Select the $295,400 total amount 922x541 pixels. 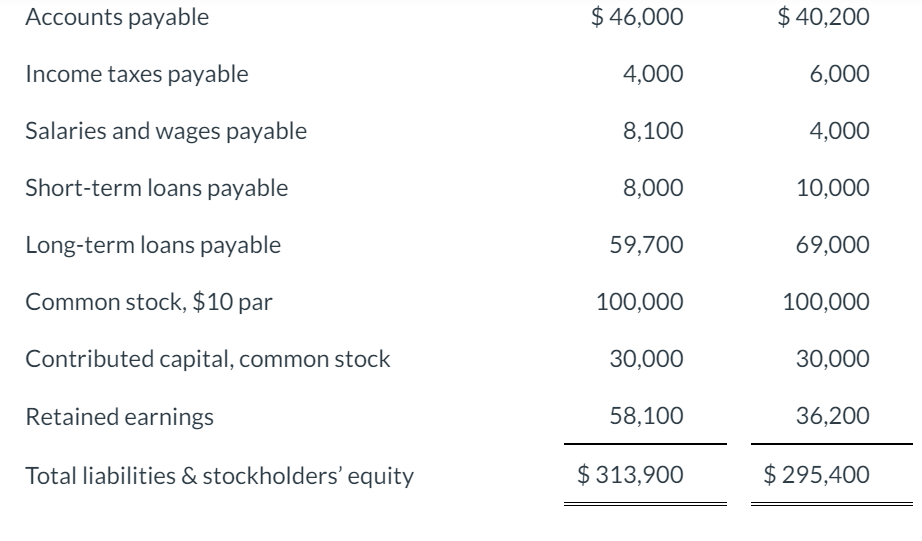coord(817,475)
